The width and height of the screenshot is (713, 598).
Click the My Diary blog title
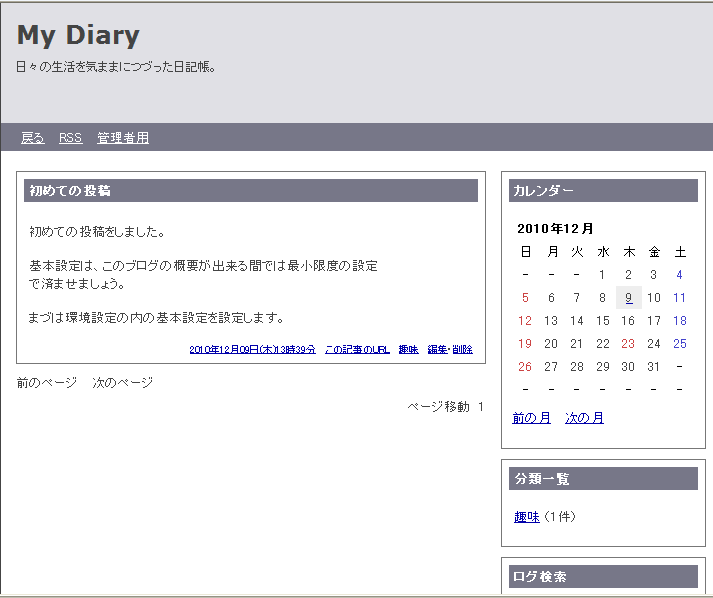(x=78, y=35)
